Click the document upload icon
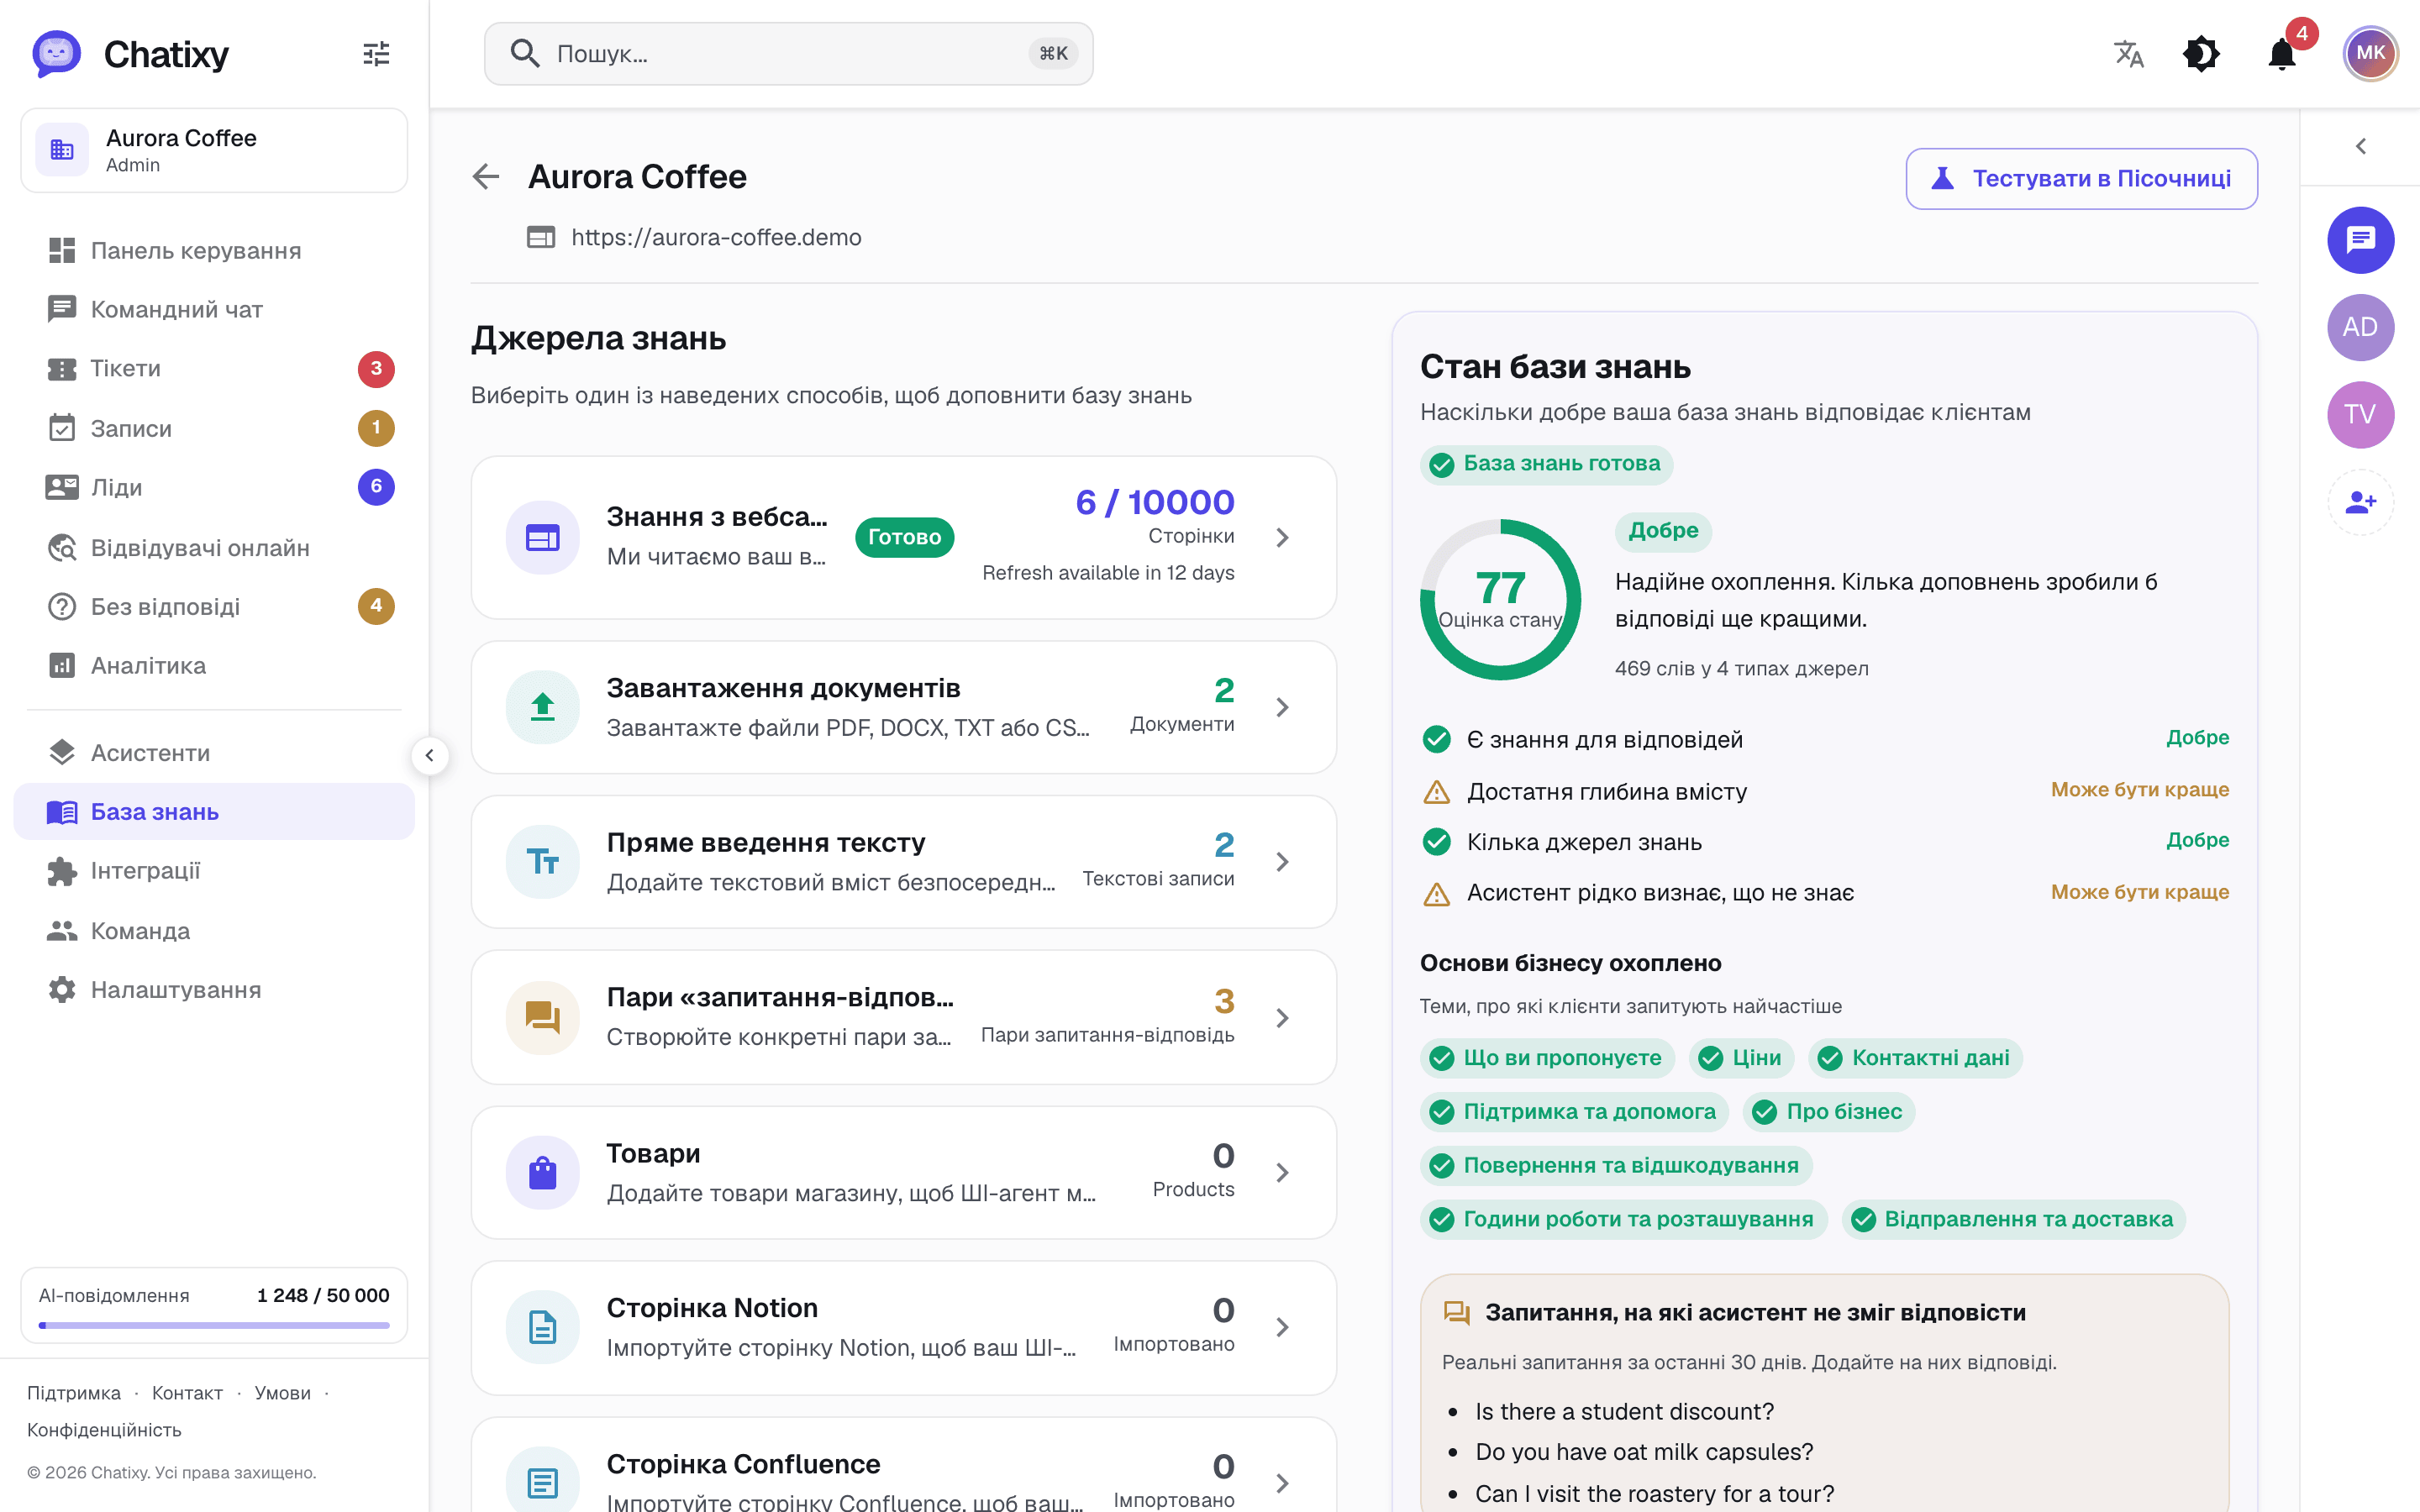The image size is (2420, 1512). coord(542,707)
